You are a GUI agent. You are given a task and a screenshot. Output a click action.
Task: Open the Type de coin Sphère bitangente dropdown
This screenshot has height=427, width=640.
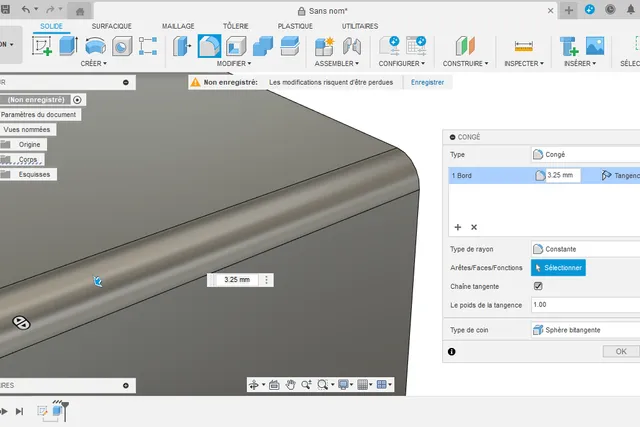coord(586,330)
